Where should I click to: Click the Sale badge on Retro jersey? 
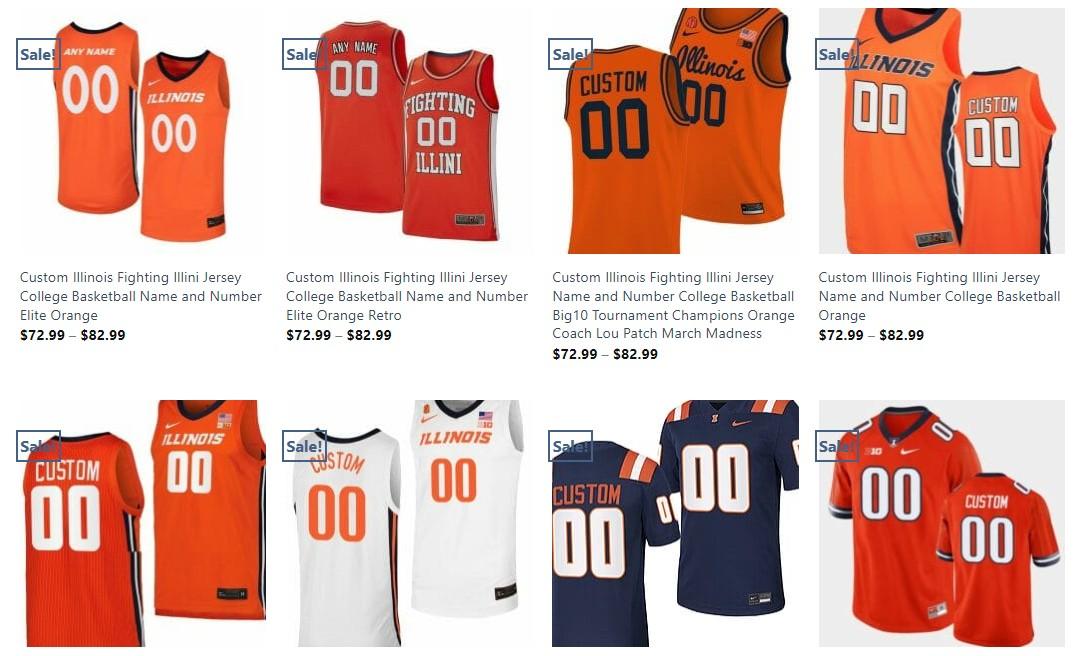(304, 54)
